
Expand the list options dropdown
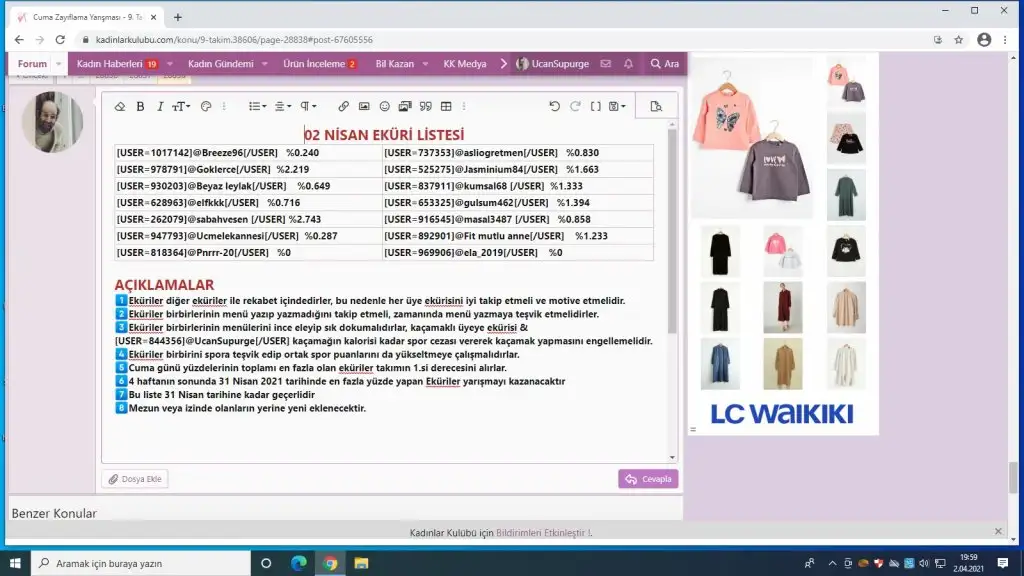pyautogui.click(x=257, y=106)
